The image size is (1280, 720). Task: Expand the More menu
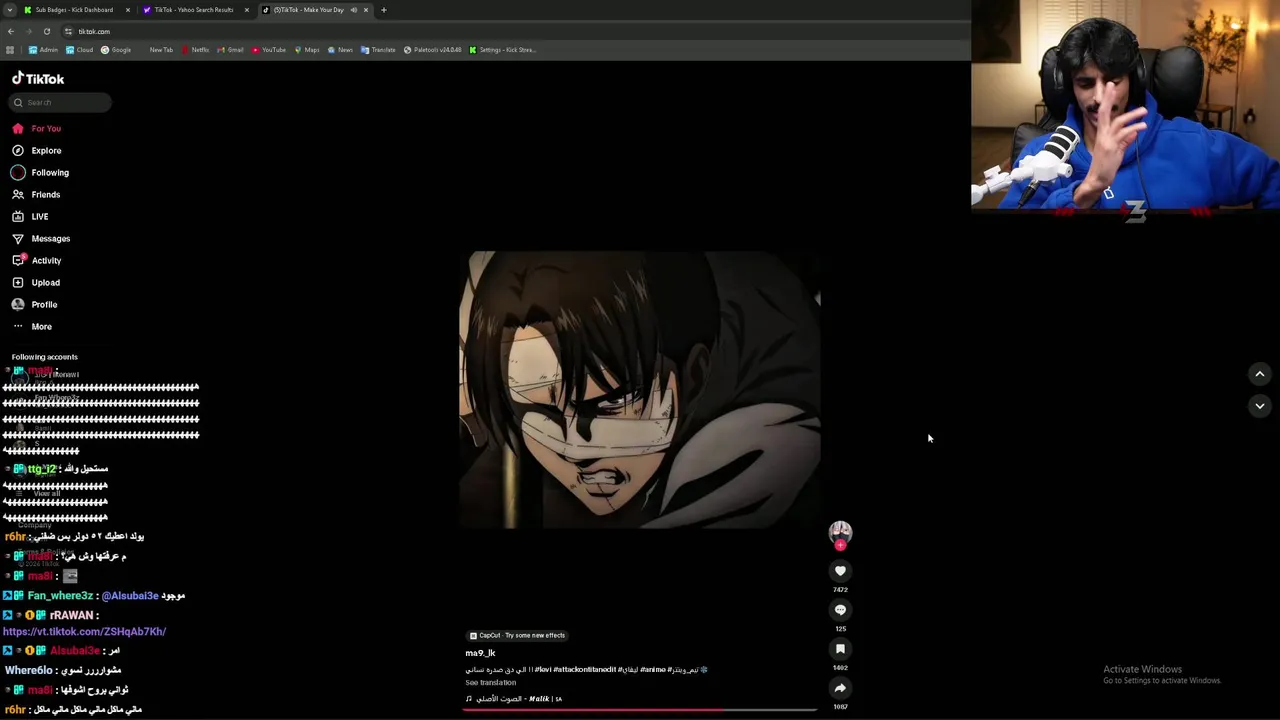click(x=32, y=326)
